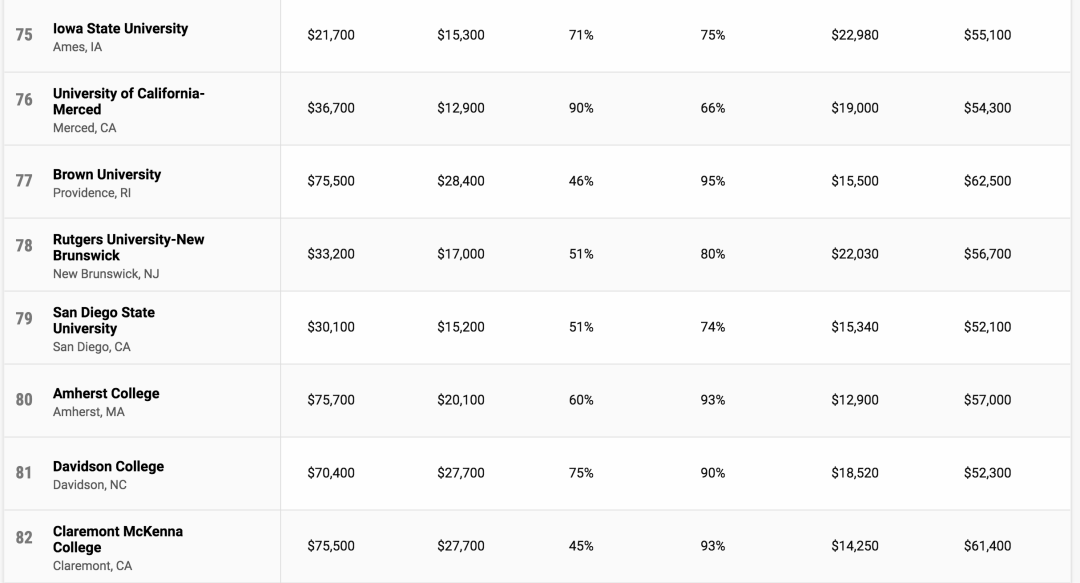Click rank number 80 cell
This screenshot has height=583, width=1080.
tap(24, 400)
